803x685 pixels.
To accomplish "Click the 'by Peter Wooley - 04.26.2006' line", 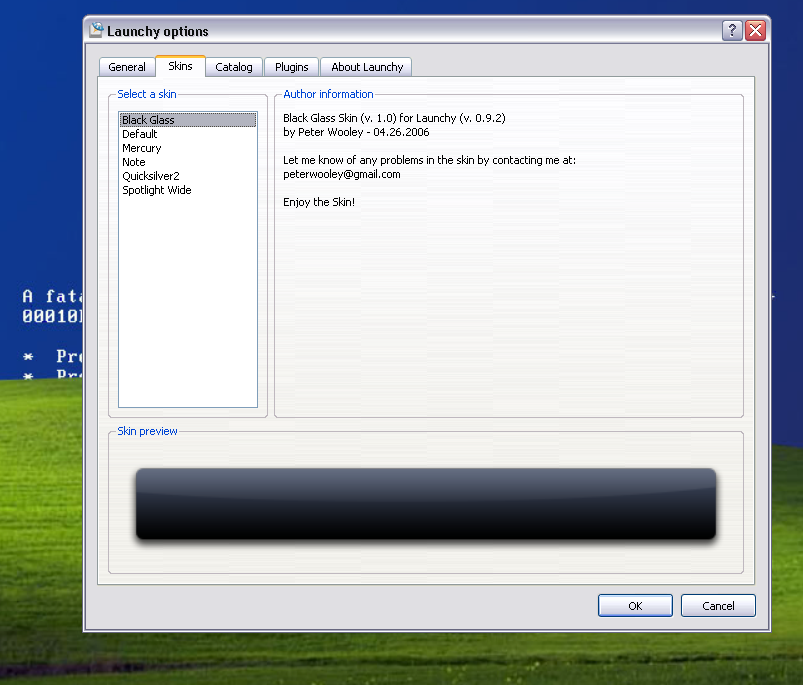I will 356,132.
